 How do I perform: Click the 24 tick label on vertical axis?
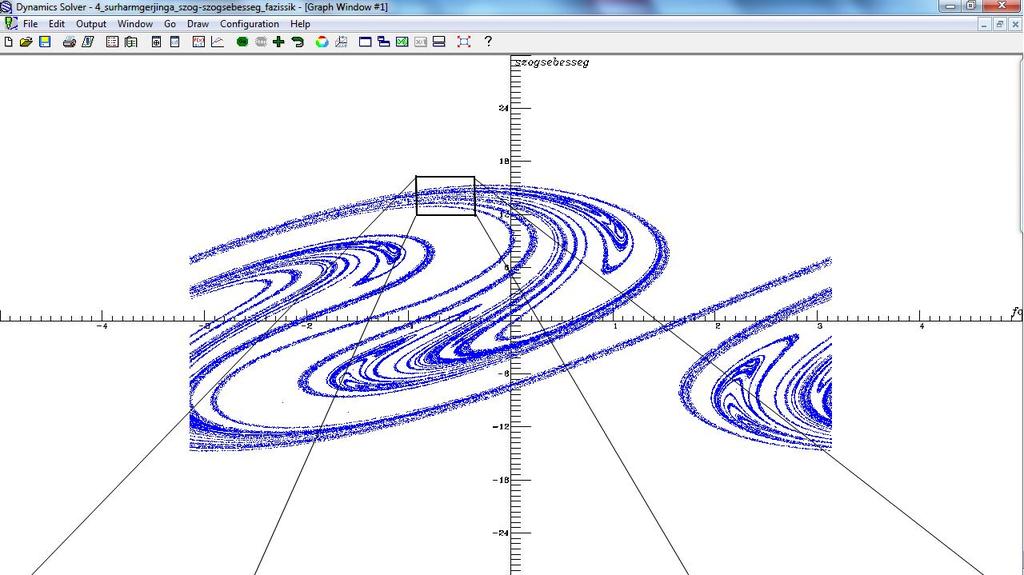504,108
